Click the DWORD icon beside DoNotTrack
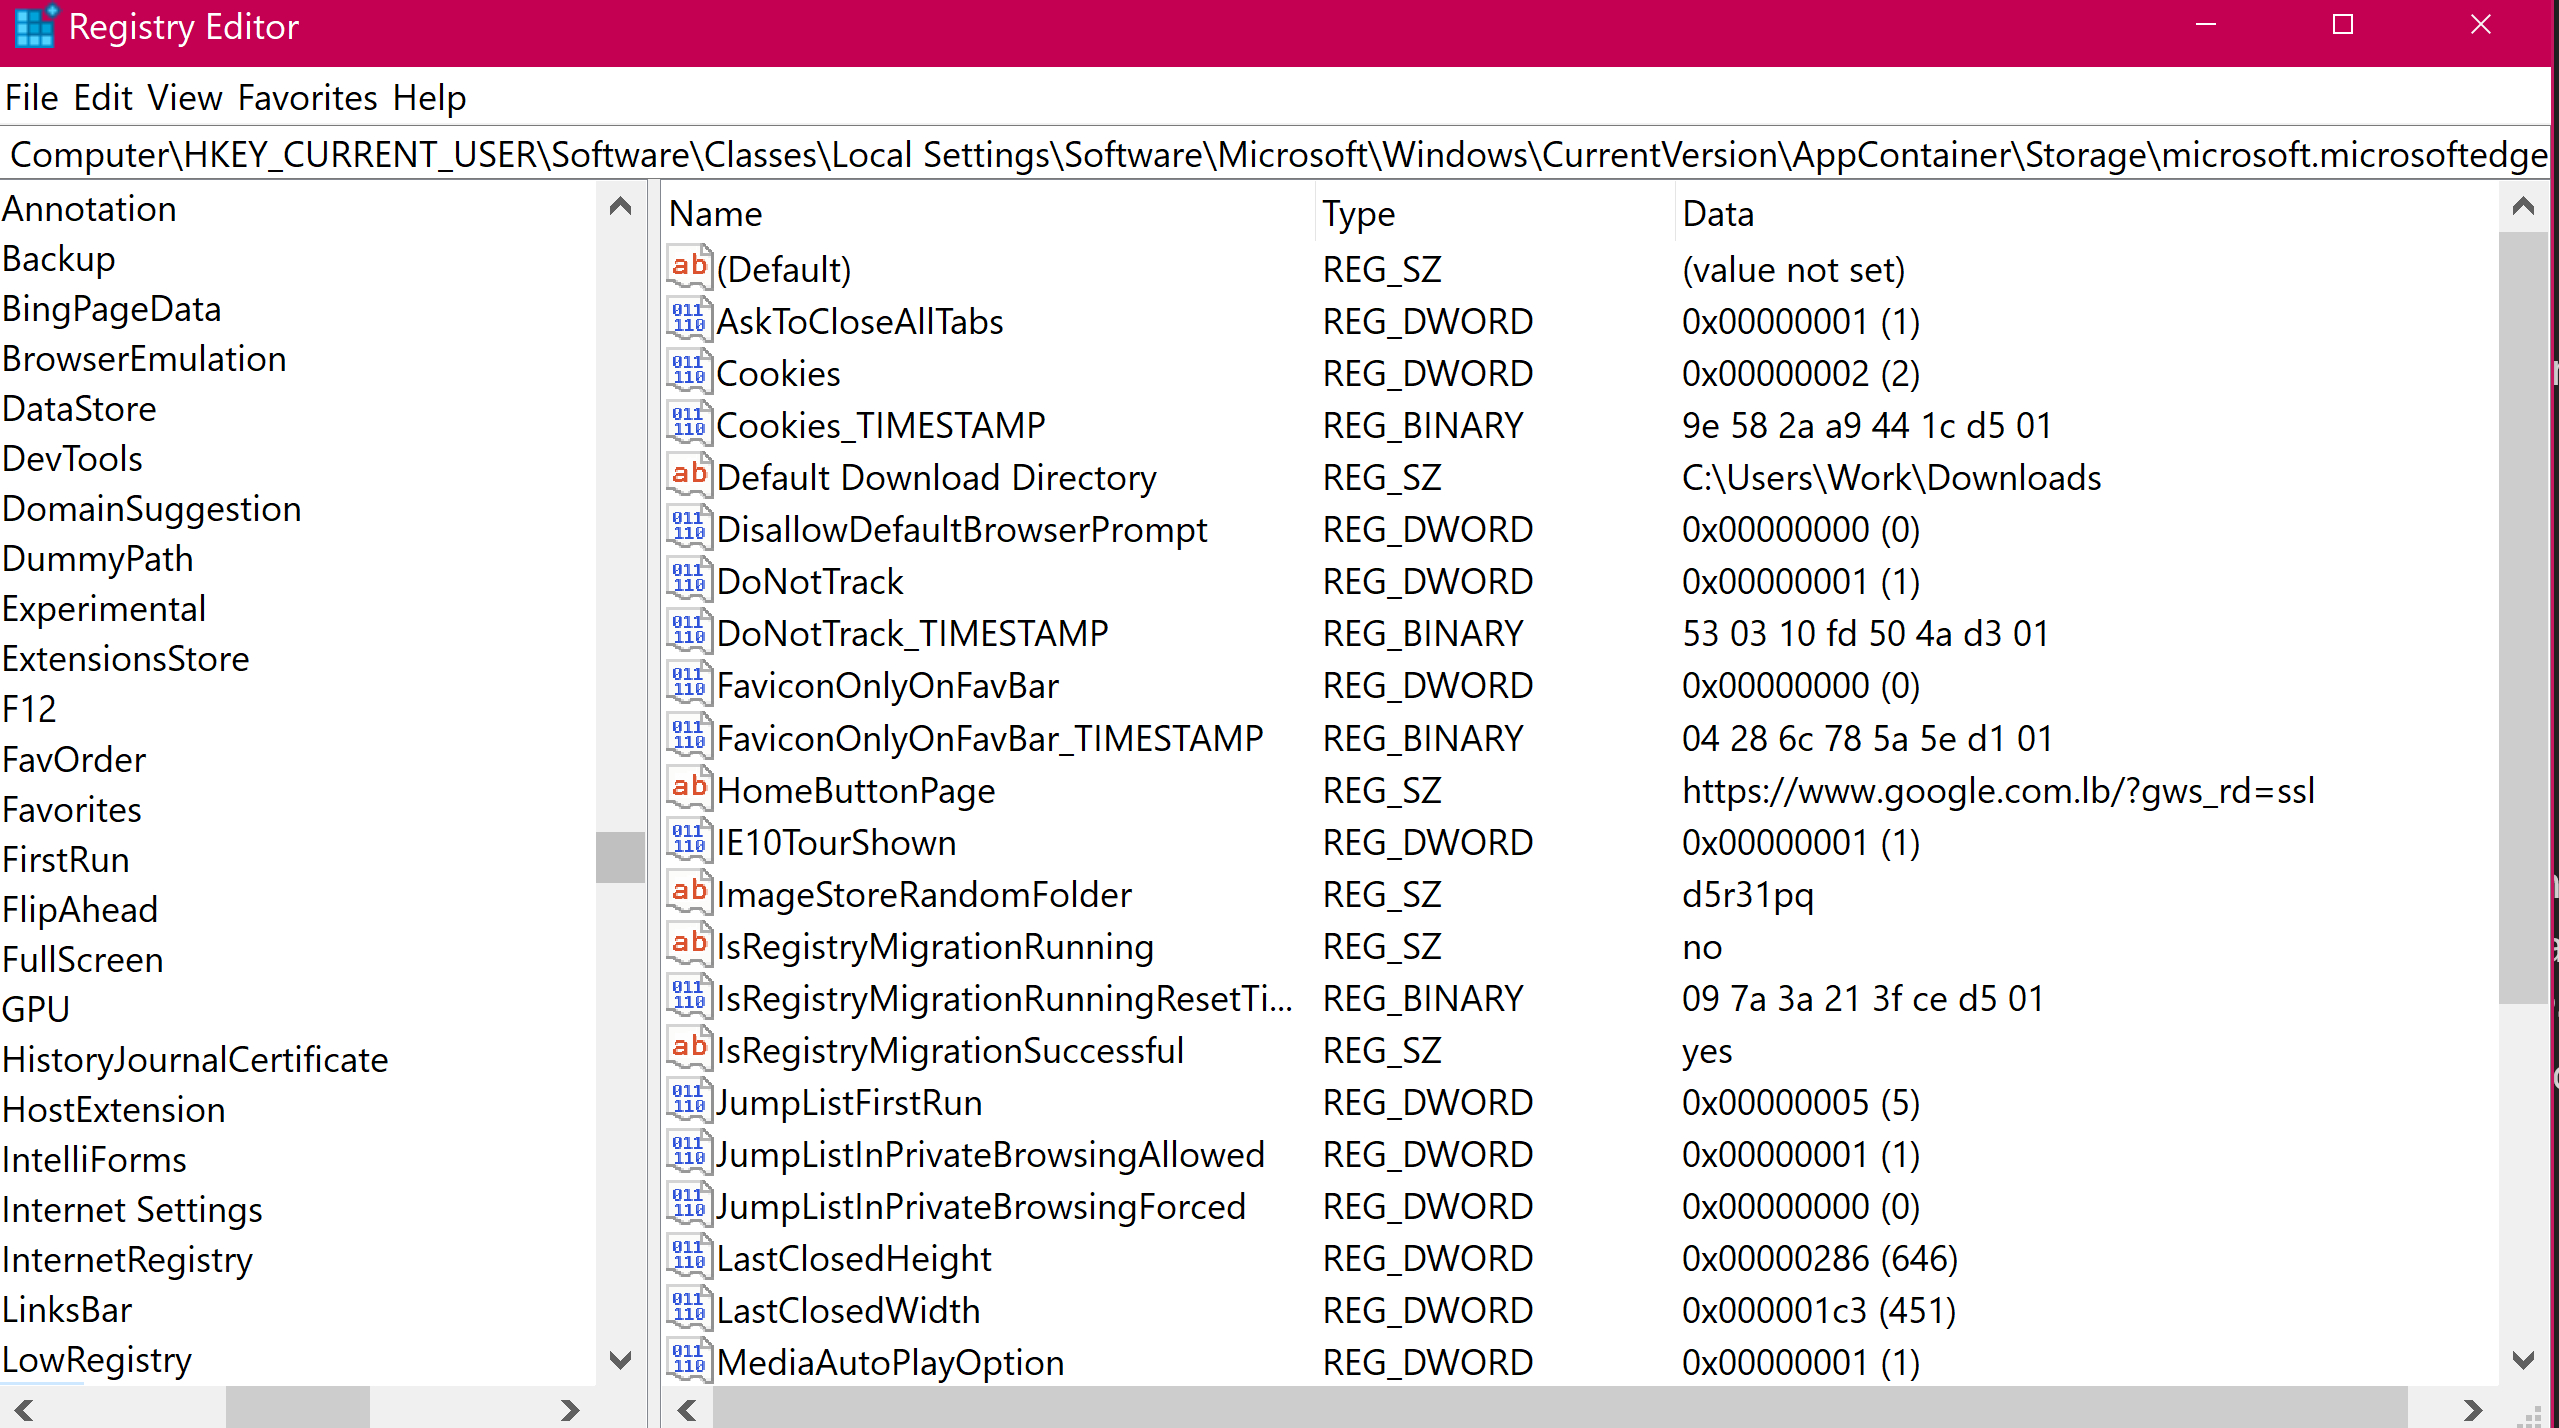2559x1428 pixels. pos(688,580)
